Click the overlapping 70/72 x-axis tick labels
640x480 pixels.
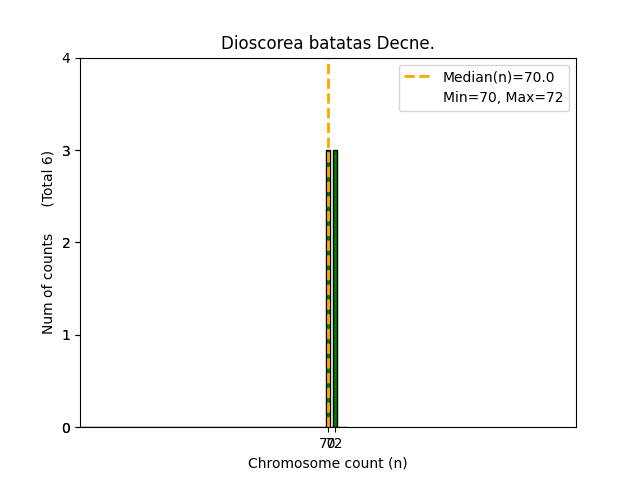331,443
